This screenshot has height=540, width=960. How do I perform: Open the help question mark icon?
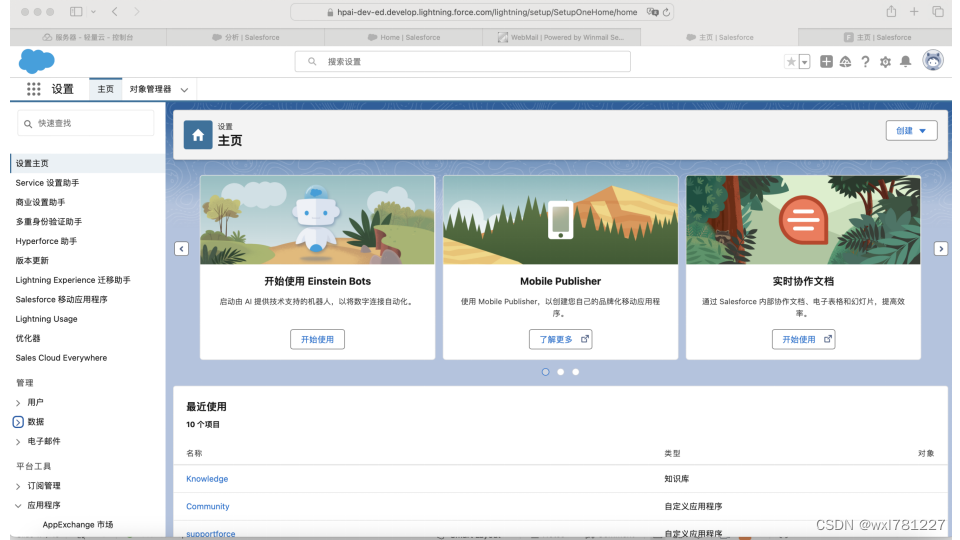click(x=865, y=62)
